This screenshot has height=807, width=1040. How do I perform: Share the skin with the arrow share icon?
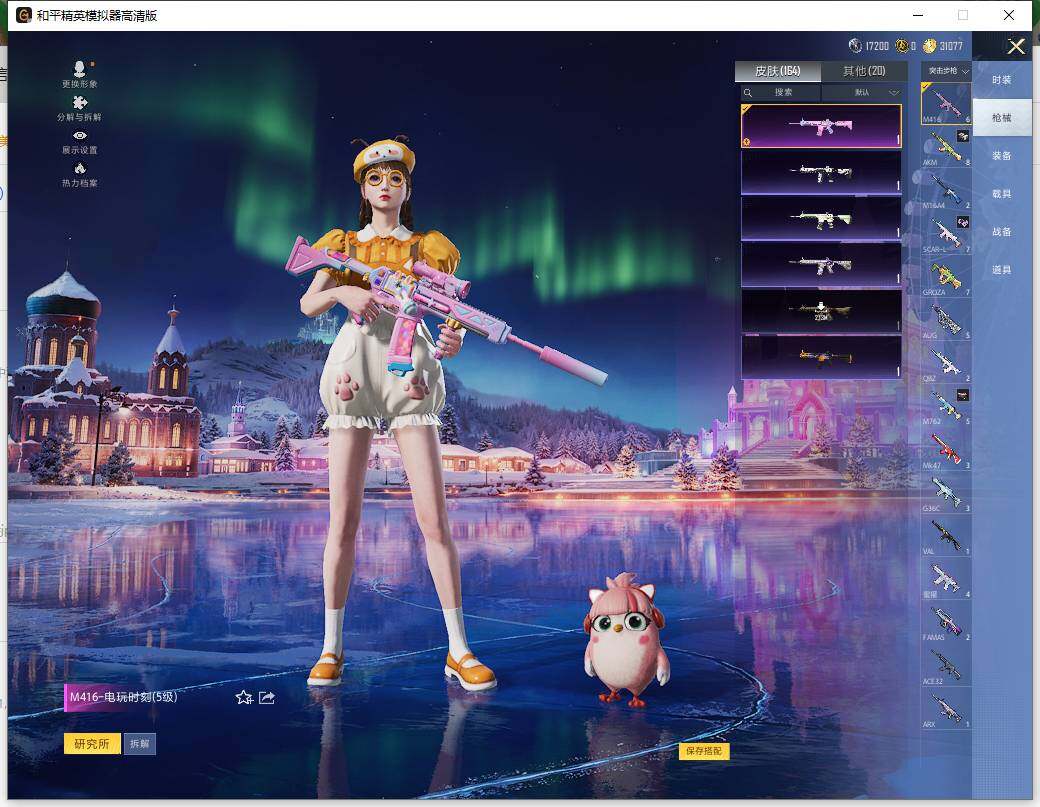click(267, 697)
